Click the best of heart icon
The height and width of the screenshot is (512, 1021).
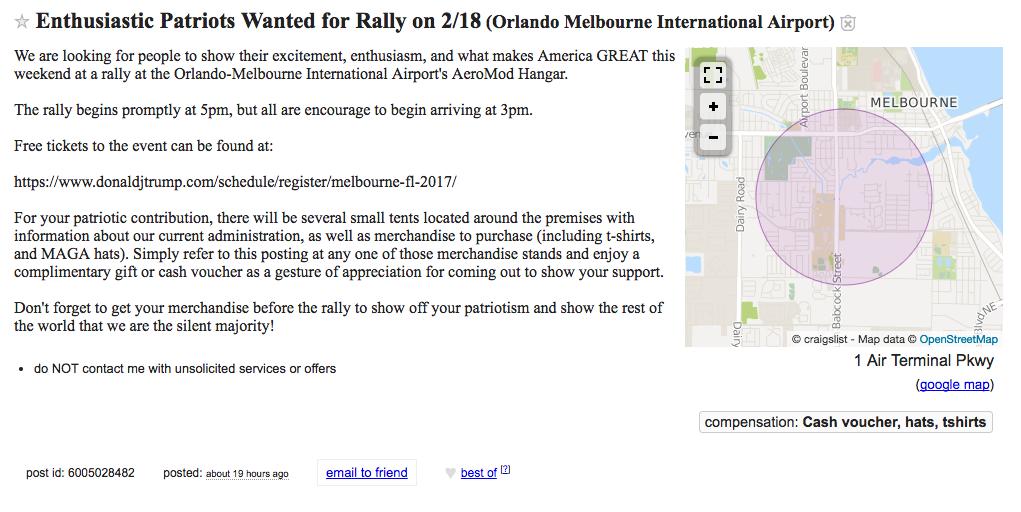point(450,474)
